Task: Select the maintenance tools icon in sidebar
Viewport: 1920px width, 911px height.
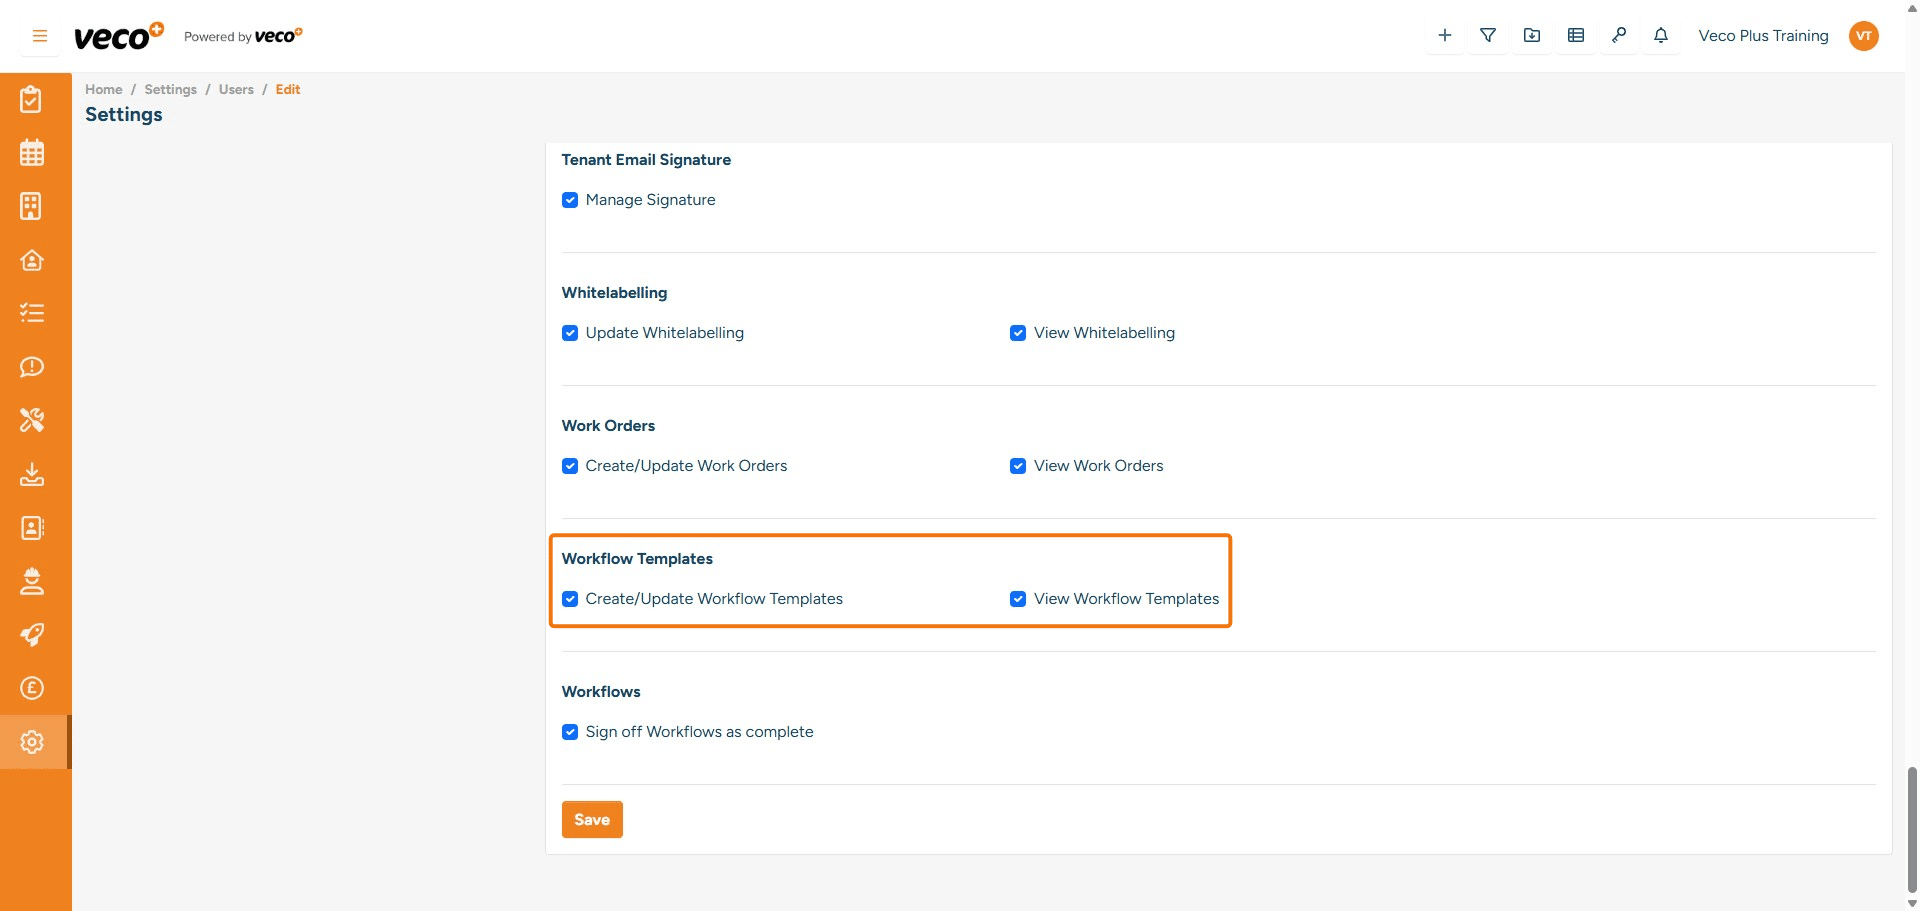Action: coord(32,420)
